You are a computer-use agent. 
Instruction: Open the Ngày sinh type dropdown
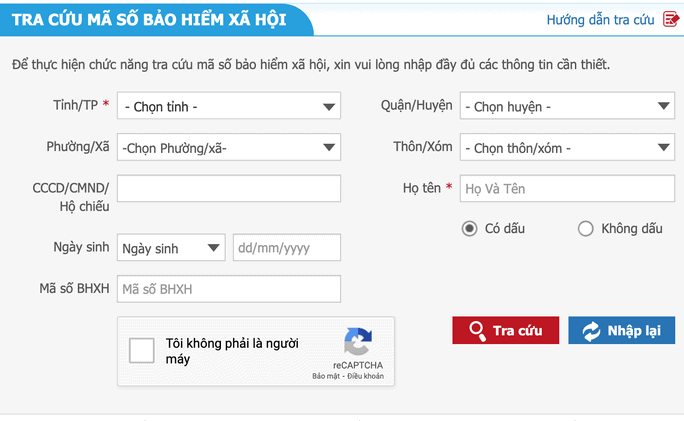171,248
